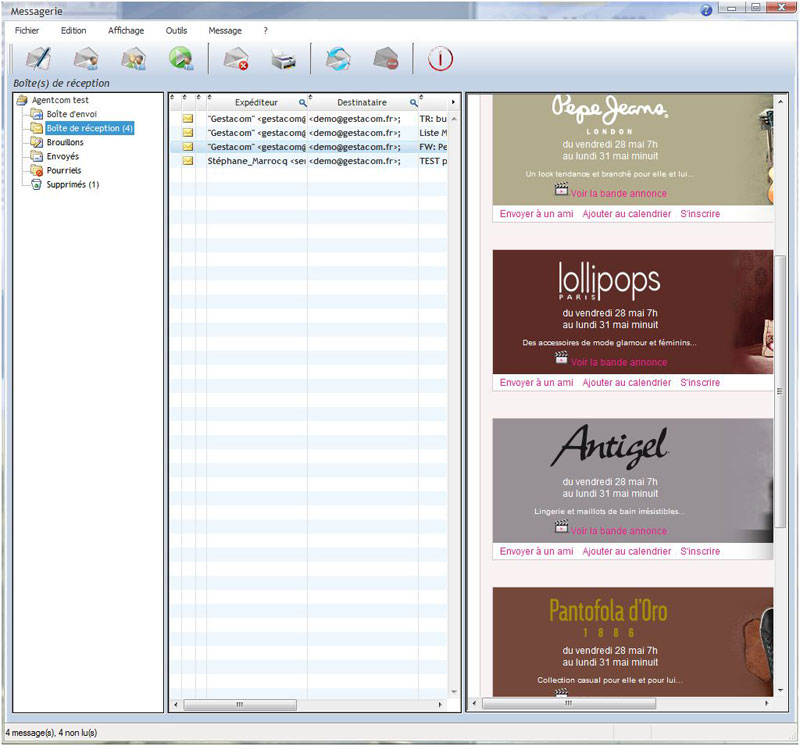800x746 pixels.
Task: Click the Expéditeur column search magnifier
Action: [x=303, y=103]
